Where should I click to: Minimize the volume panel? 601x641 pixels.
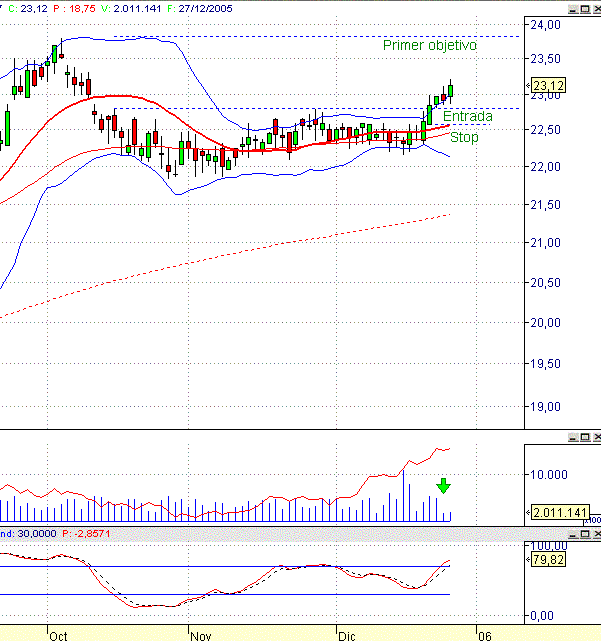573,437
